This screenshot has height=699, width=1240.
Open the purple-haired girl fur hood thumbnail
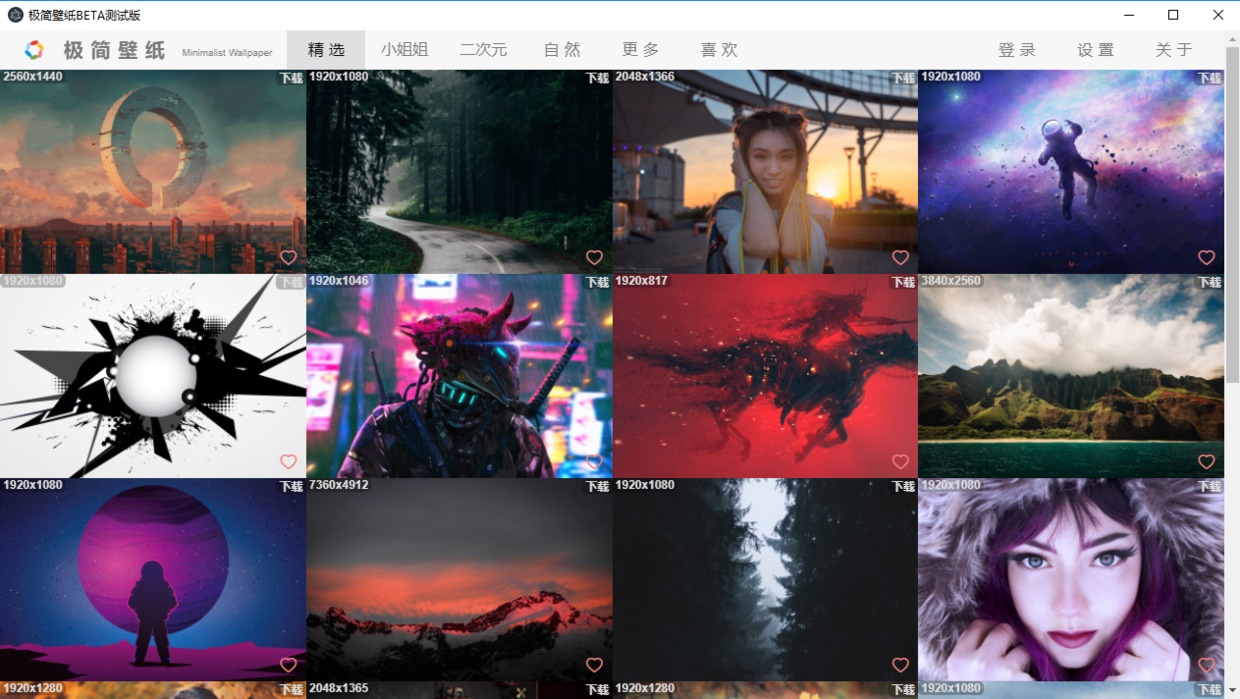tap(1071, 580)
